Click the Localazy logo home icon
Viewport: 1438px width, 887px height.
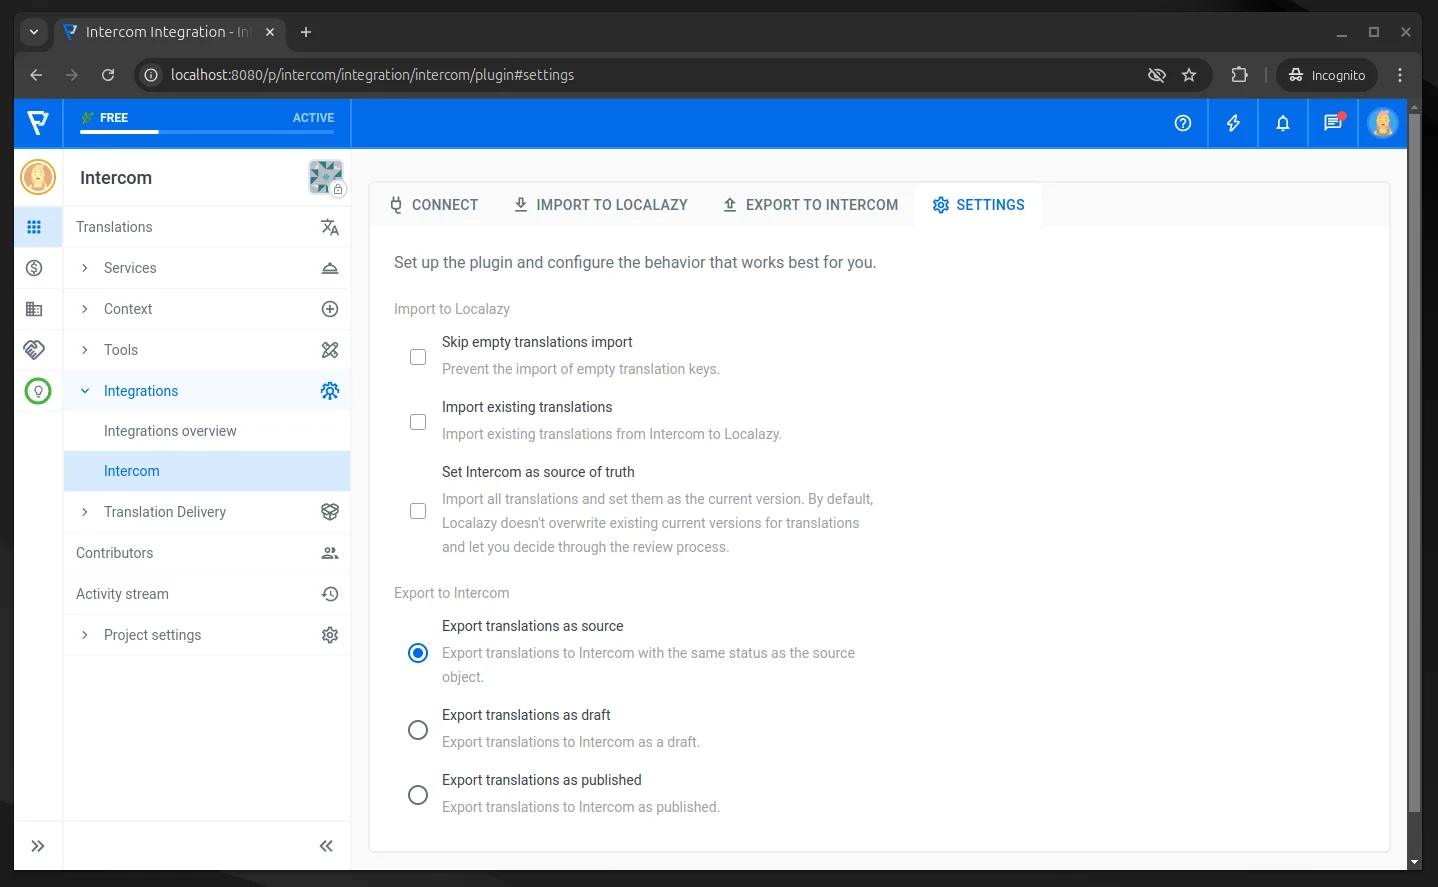[x=38, y=123]
